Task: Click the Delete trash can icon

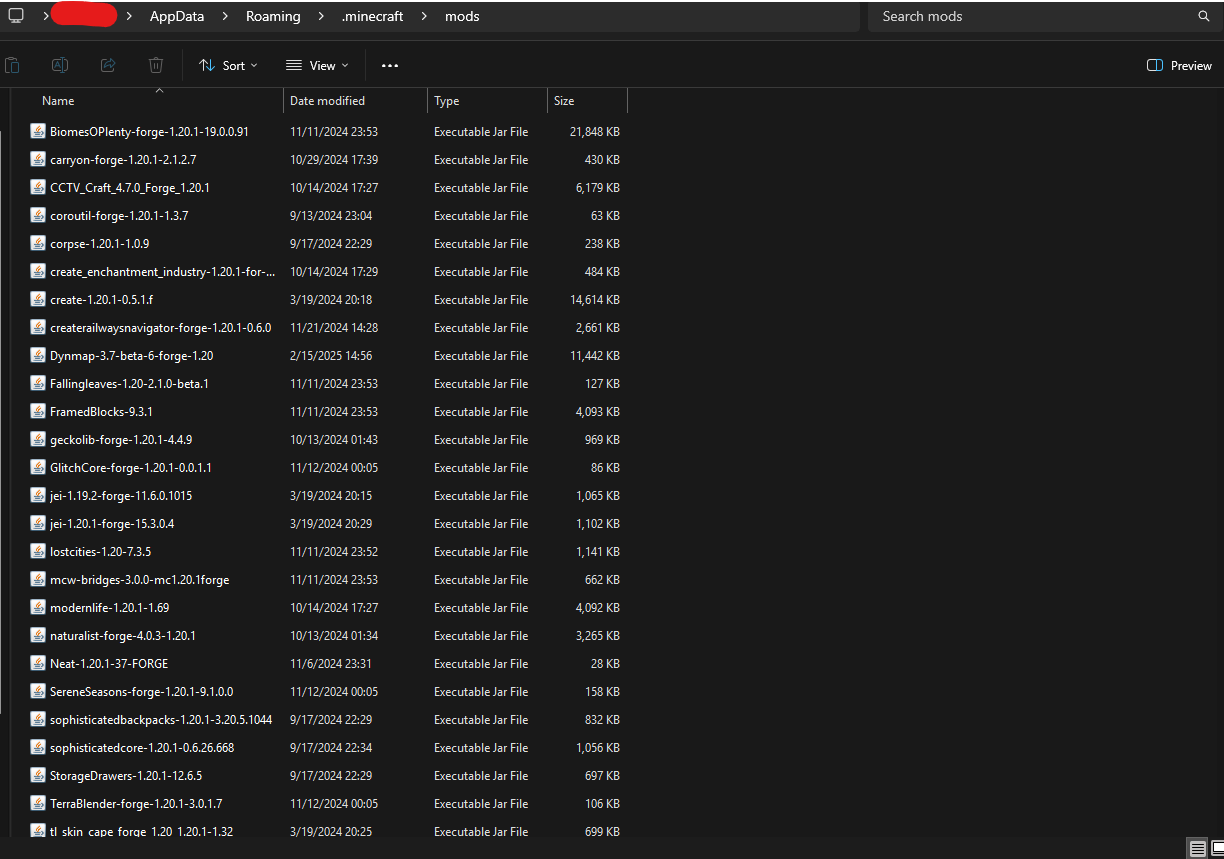Action: [156, 65]
